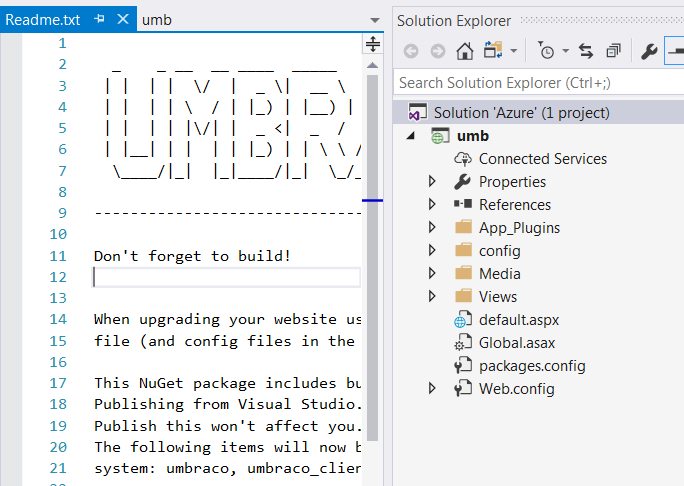684x486 pixels.
Task: Open Properties via wrench toolbar icon
Action: (649, 51)
